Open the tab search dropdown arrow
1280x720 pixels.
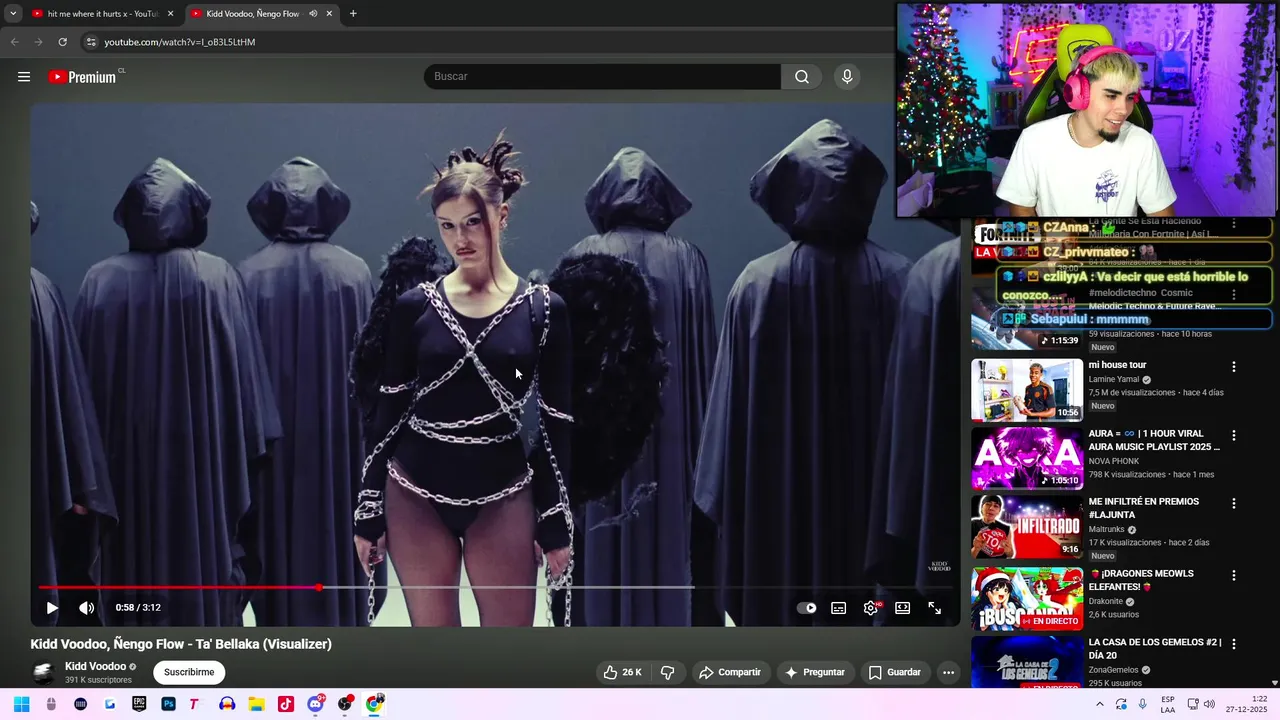click(13, 14)
